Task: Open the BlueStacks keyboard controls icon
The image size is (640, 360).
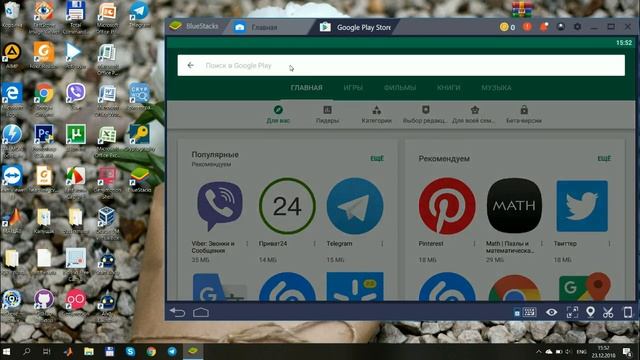Action: [x=529, y=313]
